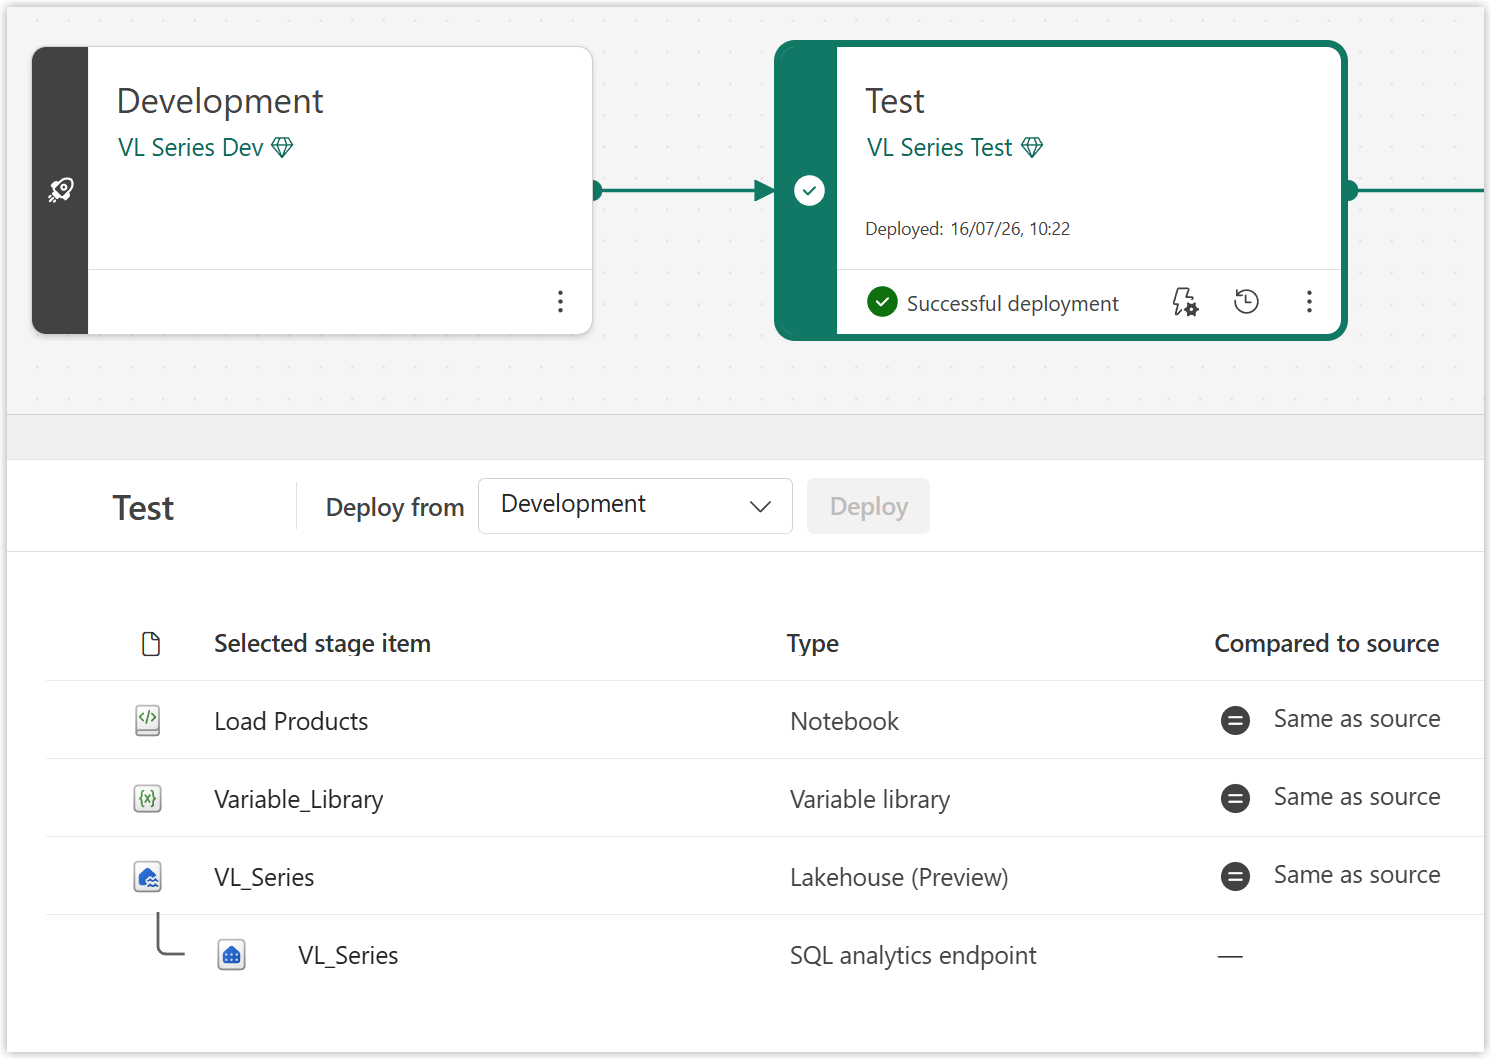The image size is (1492, 1060).
Task: Sort by Type column header
Action: [813, 644]
